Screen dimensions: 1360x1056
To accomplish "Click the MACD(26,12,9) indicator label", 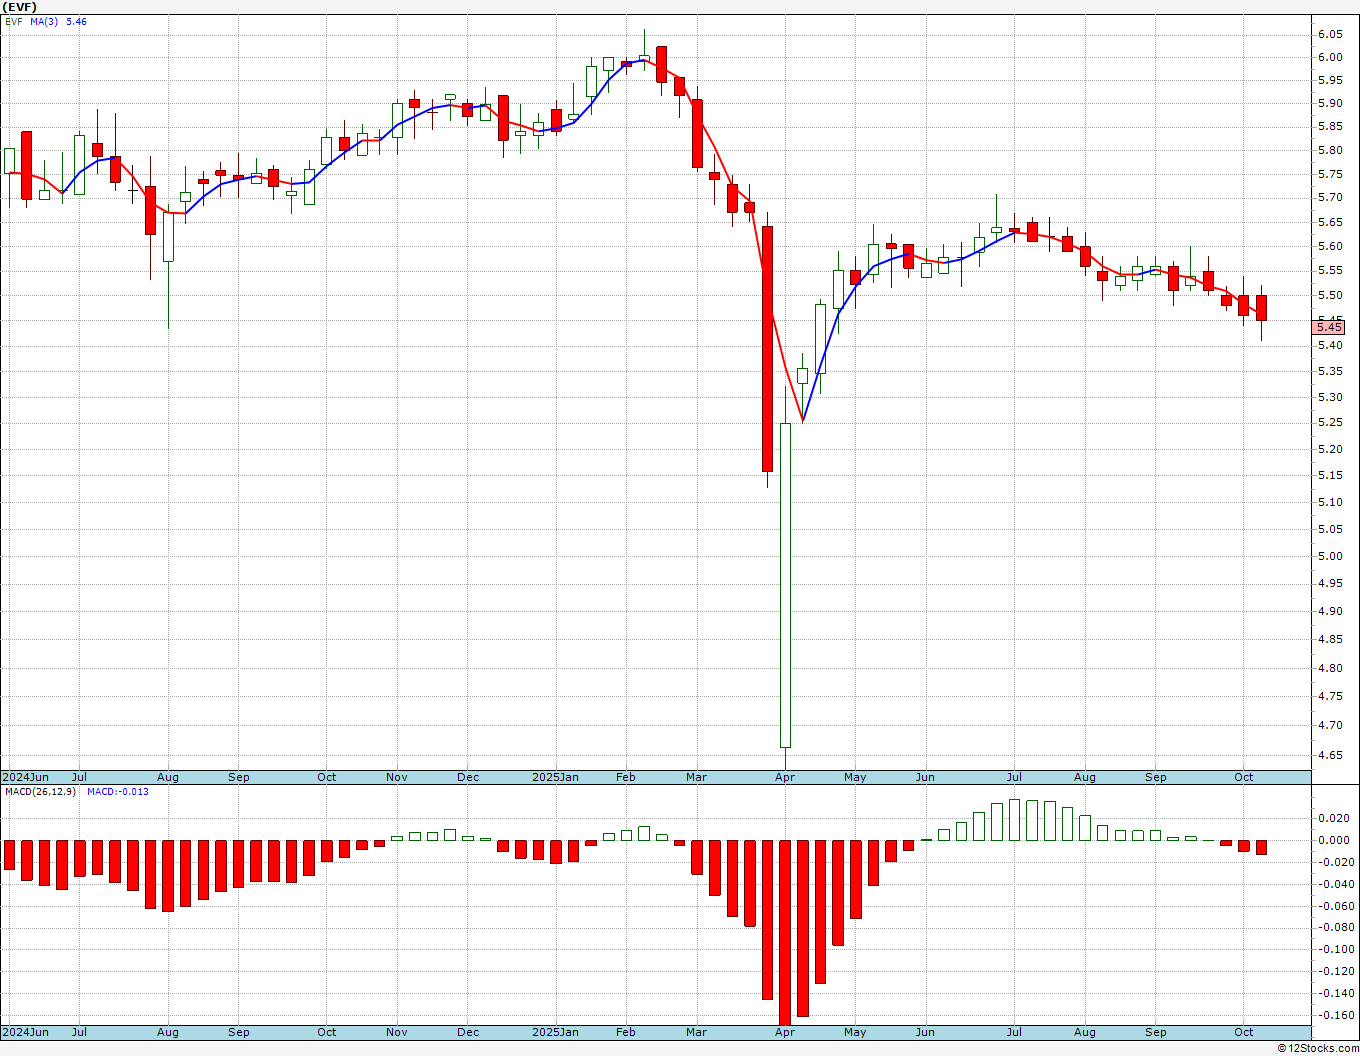I will [x=40, y=791].
